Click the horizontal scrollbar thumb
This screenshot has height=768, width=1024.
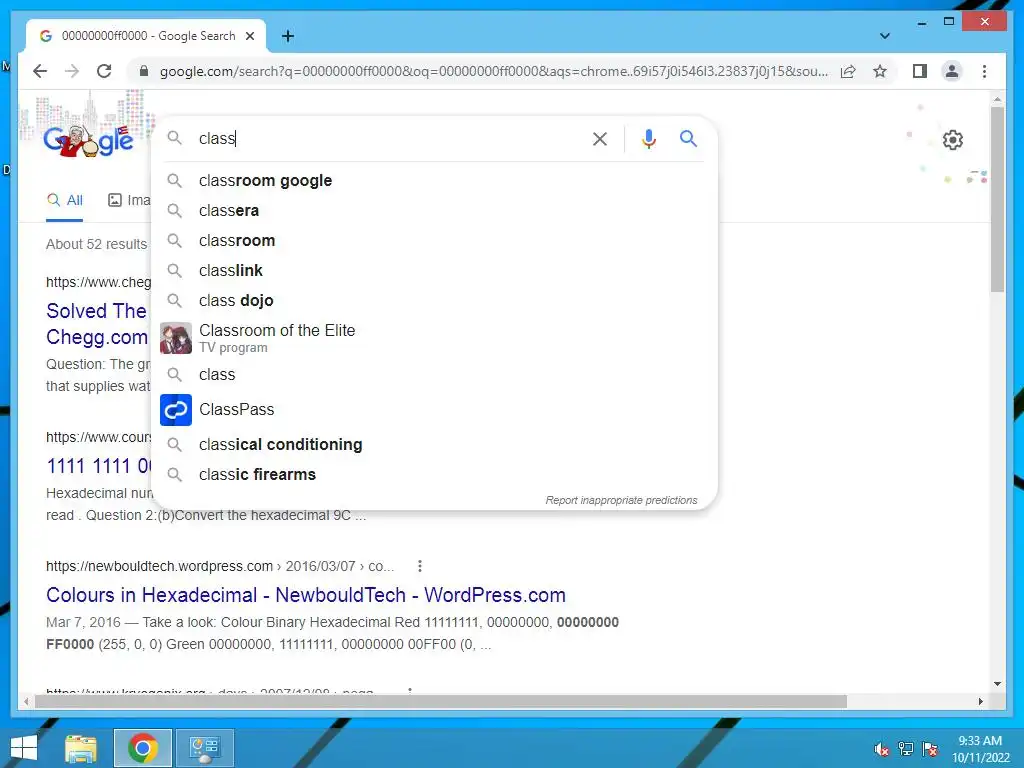441,701
